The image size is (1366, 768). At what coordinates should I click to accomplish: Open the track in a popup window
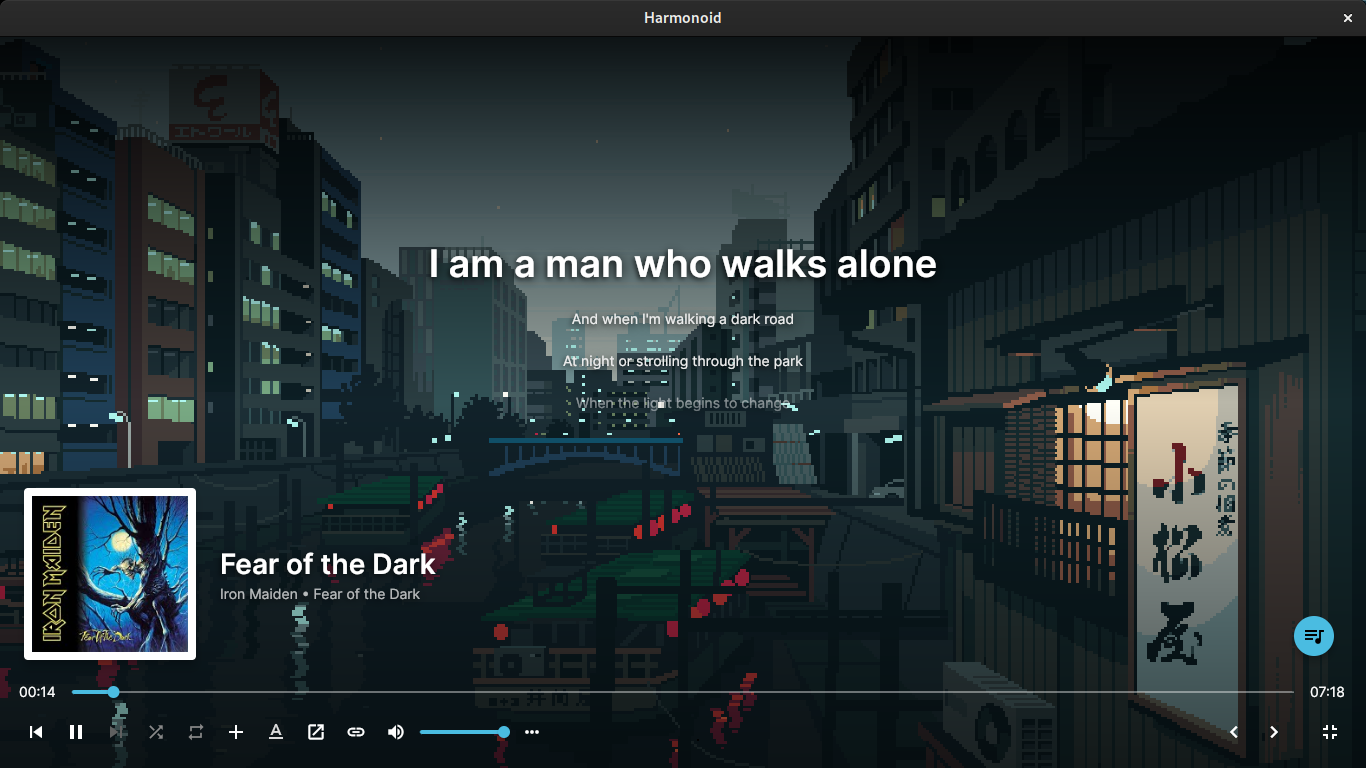click(316, 732)
